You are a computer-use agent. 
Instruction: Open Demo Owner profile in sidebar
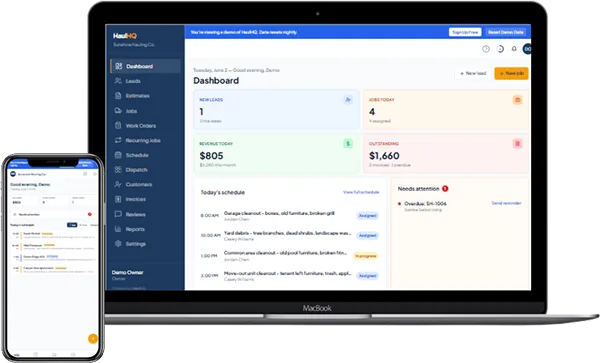[127, 275]
